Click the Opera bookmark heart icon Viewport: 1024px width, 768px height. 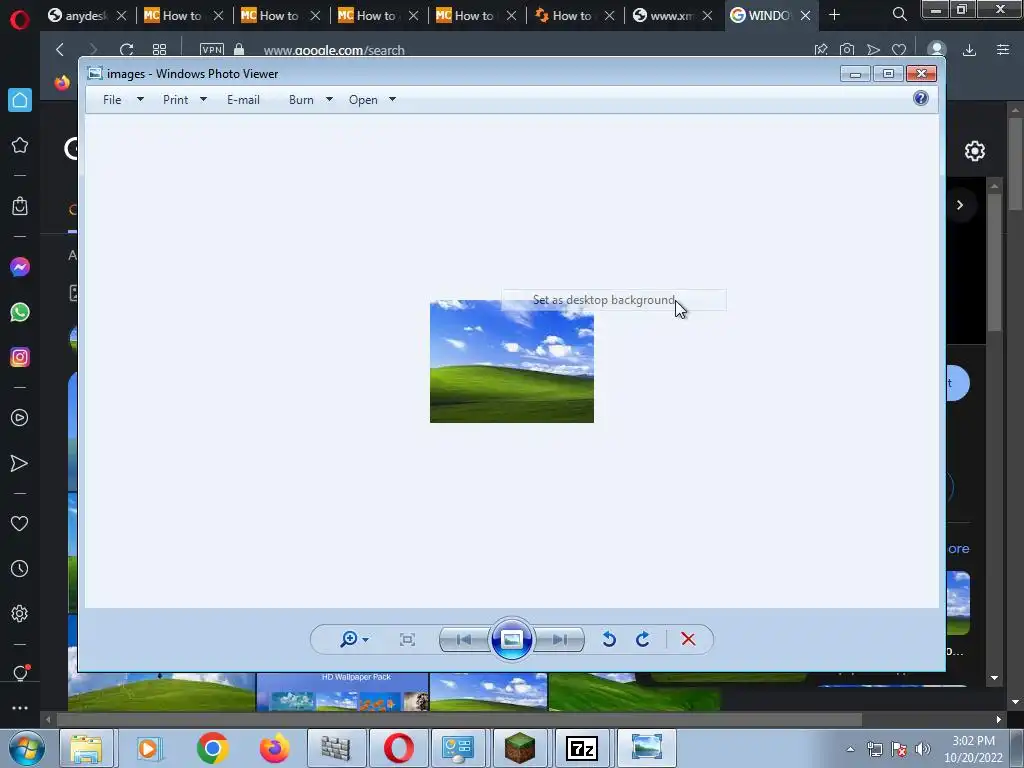click(899, 50)
